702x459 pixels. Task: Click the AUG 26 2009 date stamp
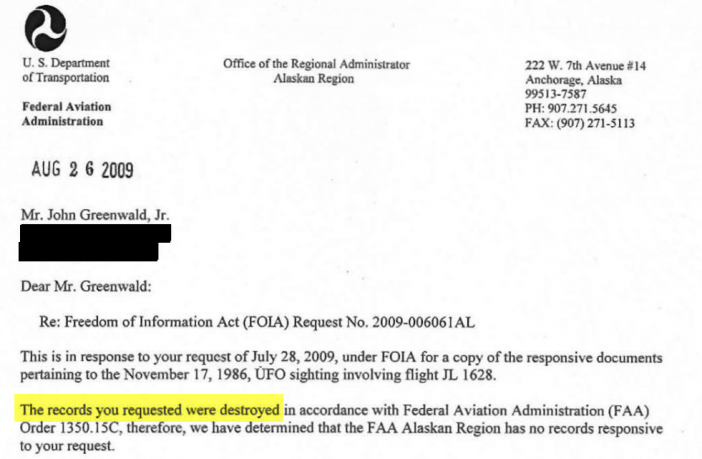(82, 170)
